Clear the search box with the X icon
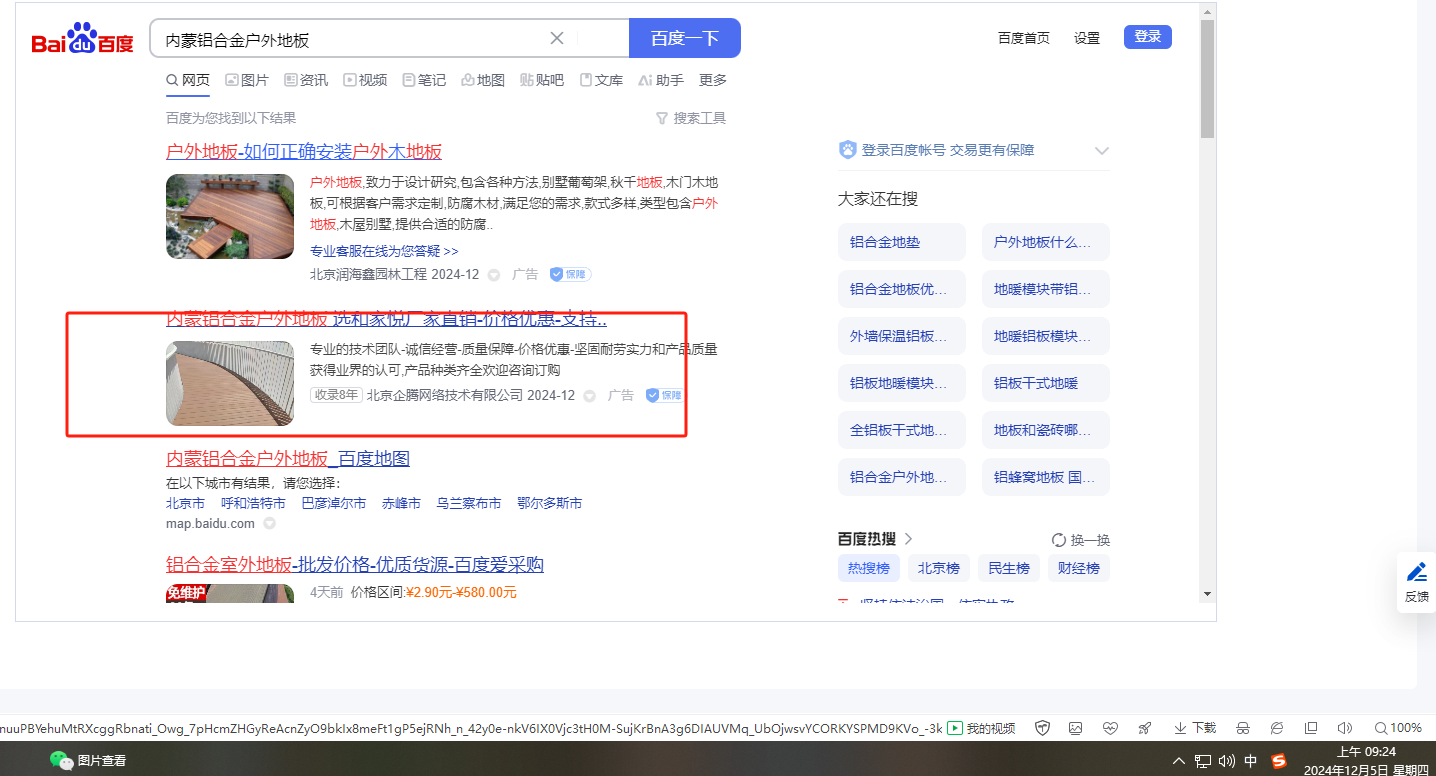1436x776 pixels. point(557,38)
